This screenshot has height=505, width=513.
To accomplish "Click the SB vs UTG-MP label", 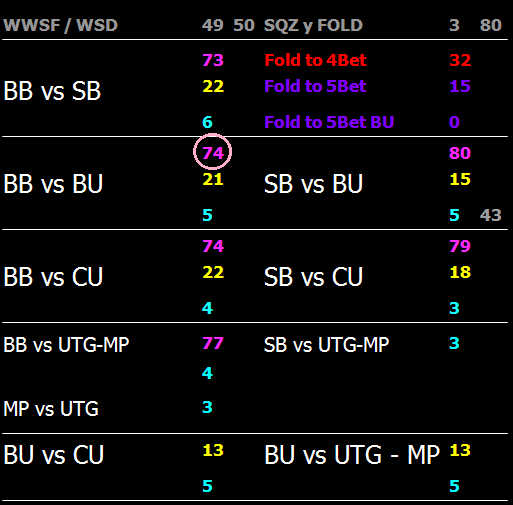I will 326,345.
